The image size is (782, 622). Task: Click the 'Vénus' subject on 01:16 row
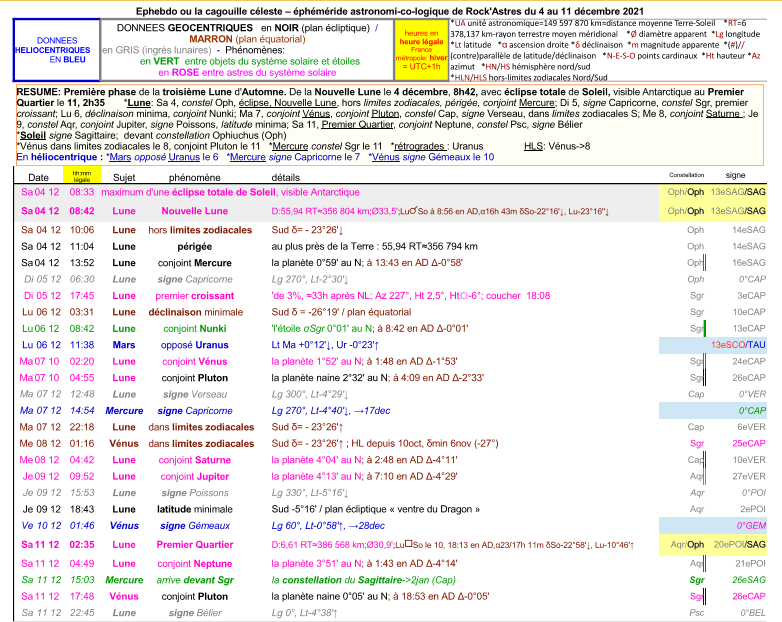point(124,444)
